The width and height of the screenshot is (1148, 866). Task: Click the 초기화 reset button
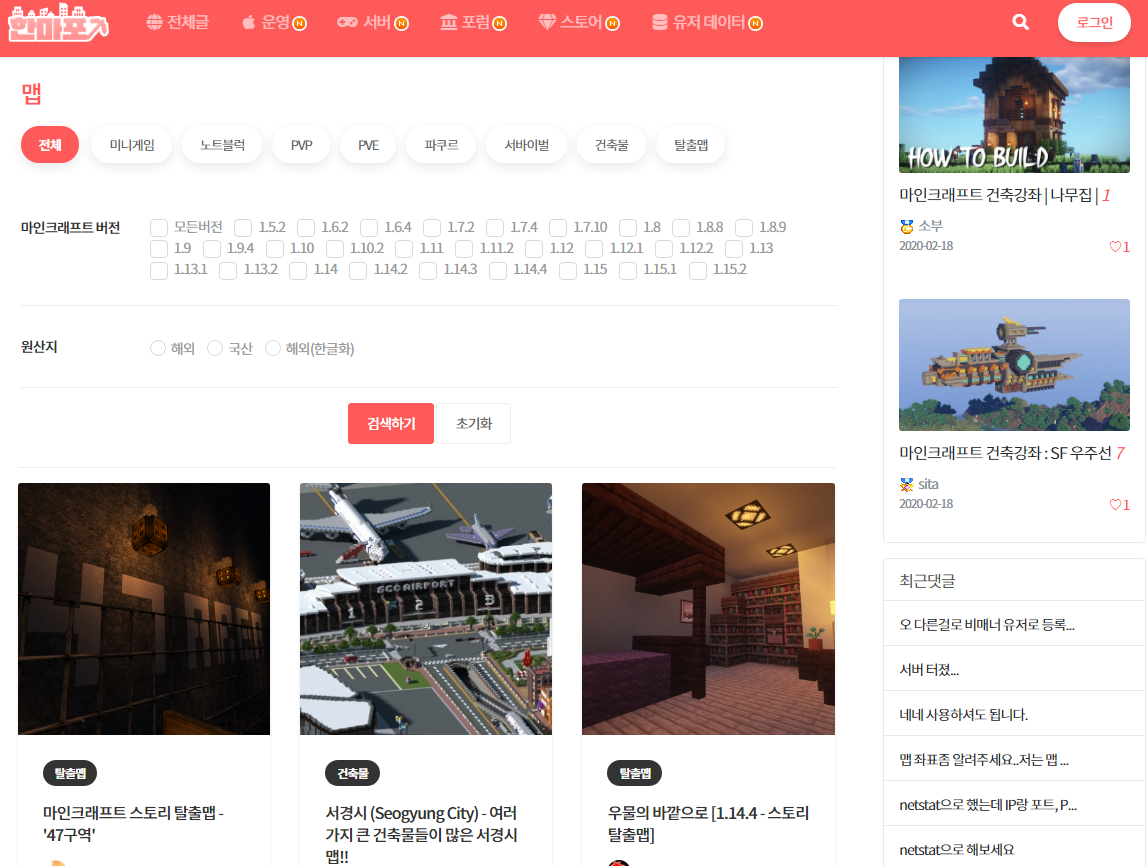[x=474, y=423]
